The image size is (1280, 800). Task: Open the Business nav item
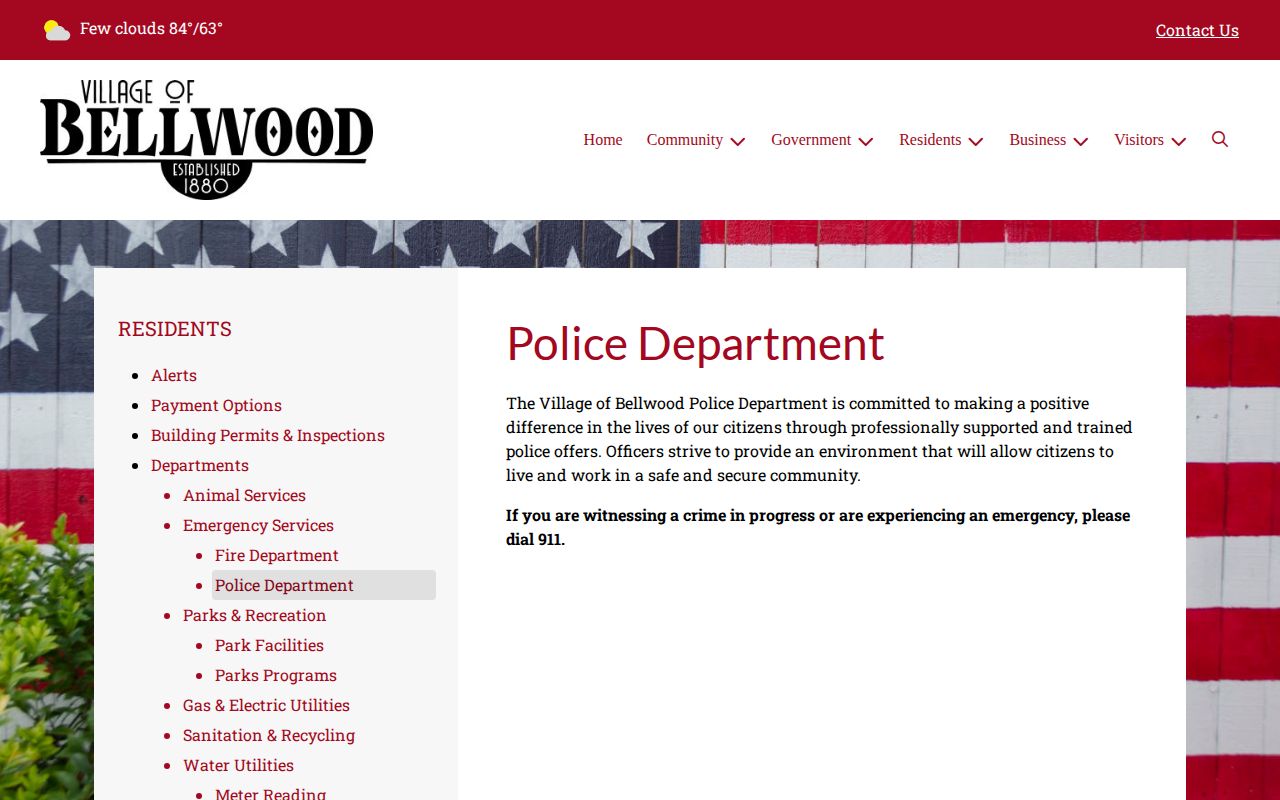(x=1037, y=140)
